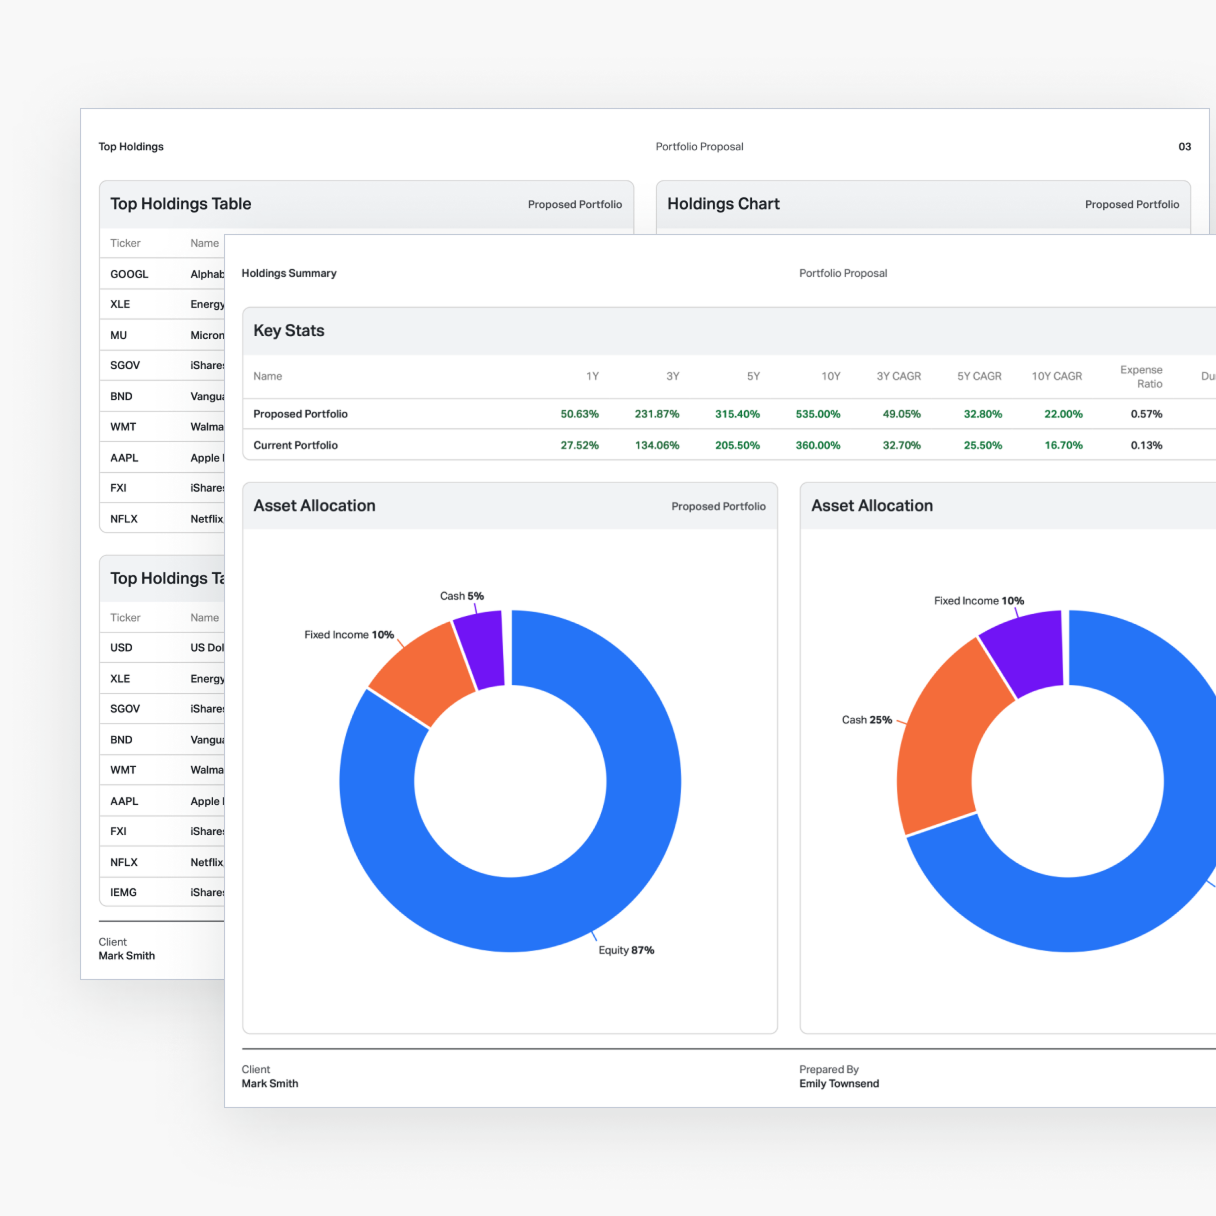1216x1216 pixels.
Task: Click the 3Y CAGR column header
Action: tap(898, 376)
